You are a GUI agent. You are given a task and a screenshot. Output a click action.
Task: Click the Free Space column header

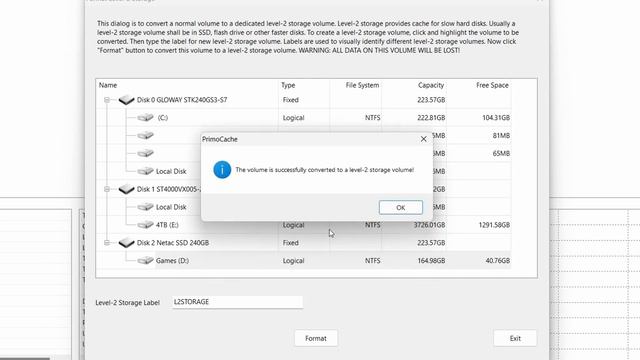(492, 85)
